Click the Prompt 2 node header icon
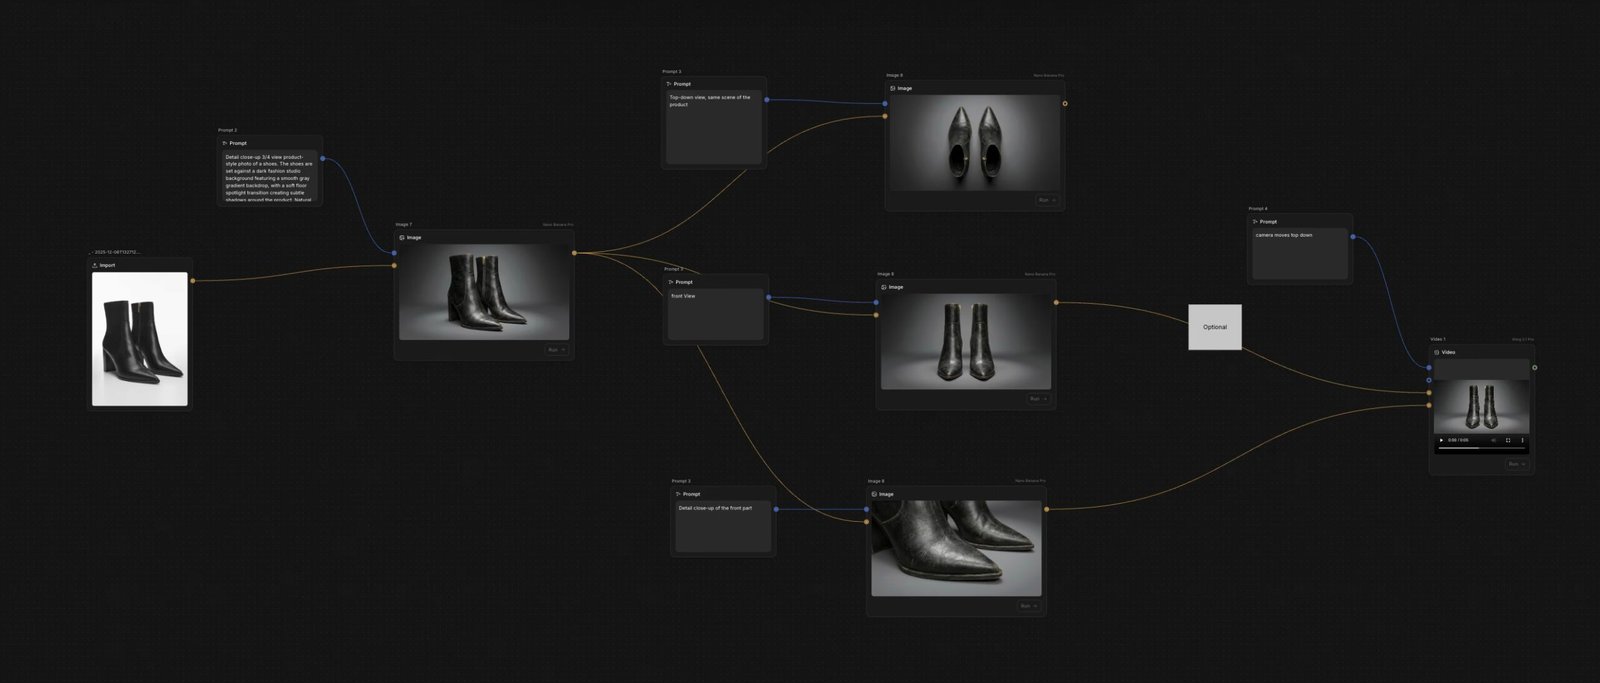The width and height of the screenshot is (1600, 683). click(x=224, y=143)
